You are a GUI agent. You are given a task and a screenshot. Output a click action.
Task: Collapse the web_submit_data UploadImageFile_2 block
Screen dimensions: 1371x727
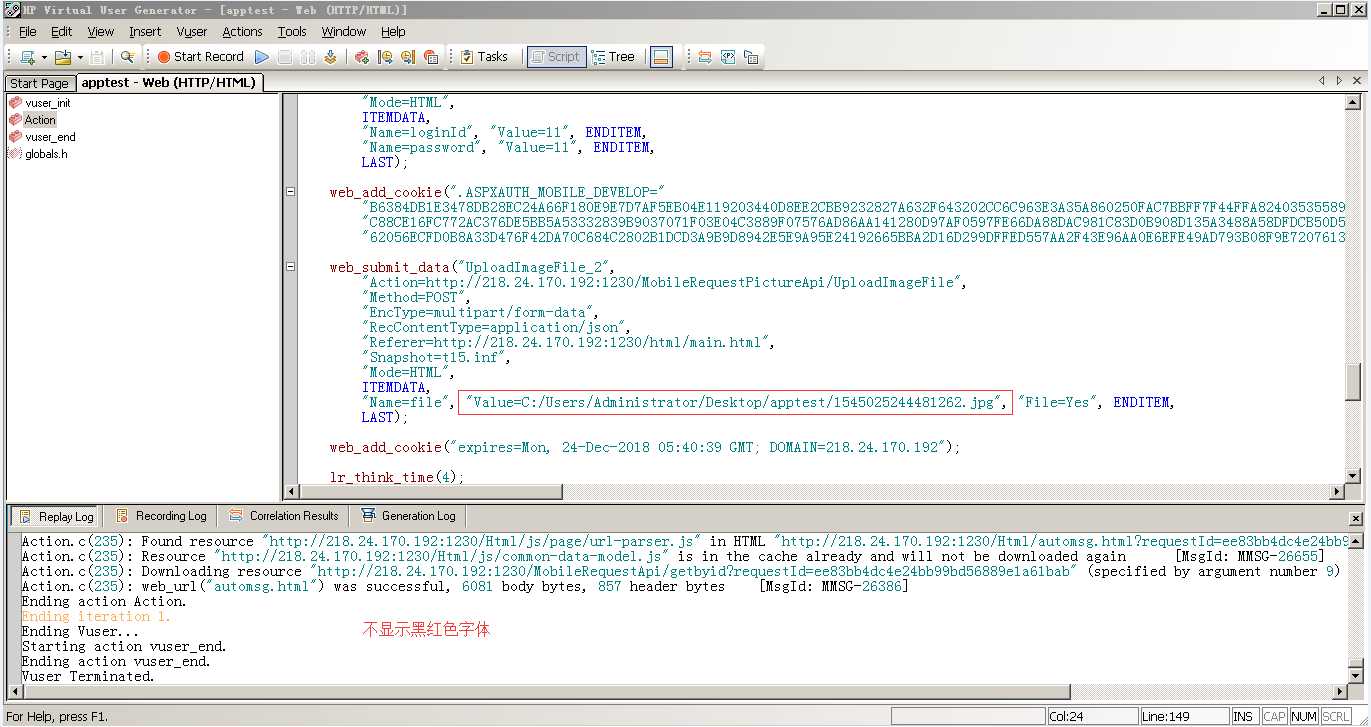point(290,267)
